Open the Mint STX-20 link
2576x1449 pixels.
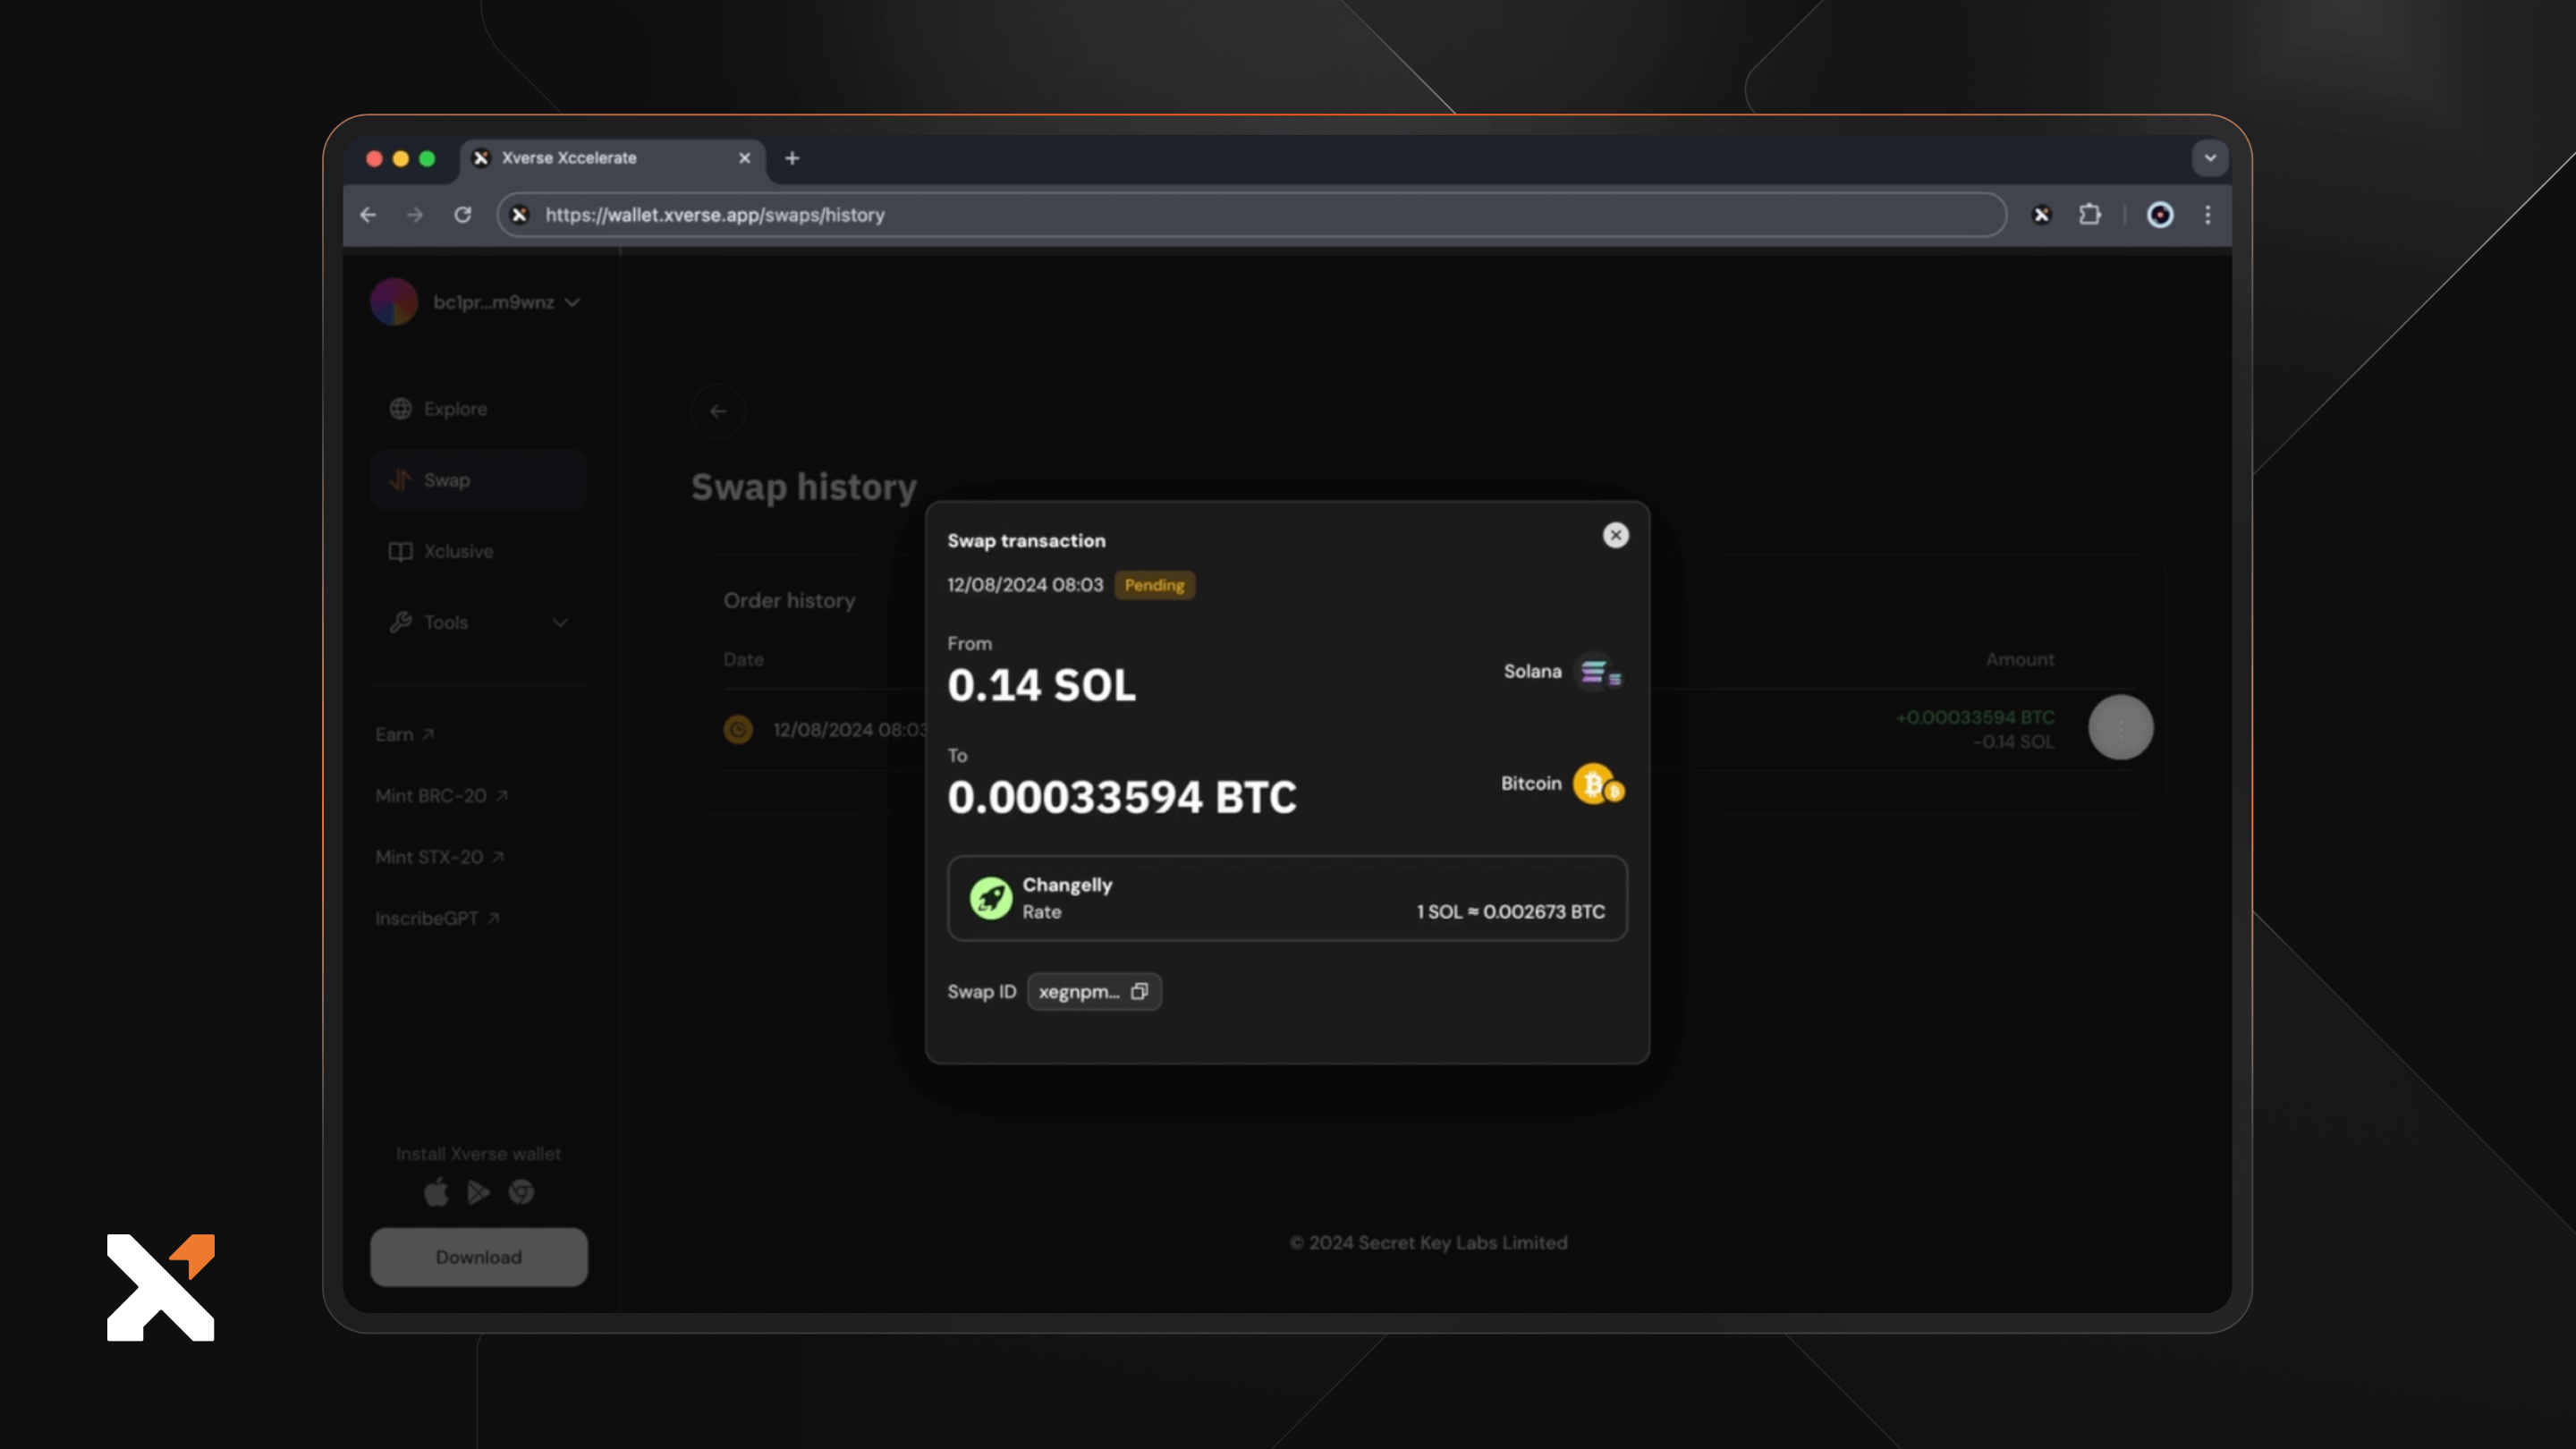(439, 857)
